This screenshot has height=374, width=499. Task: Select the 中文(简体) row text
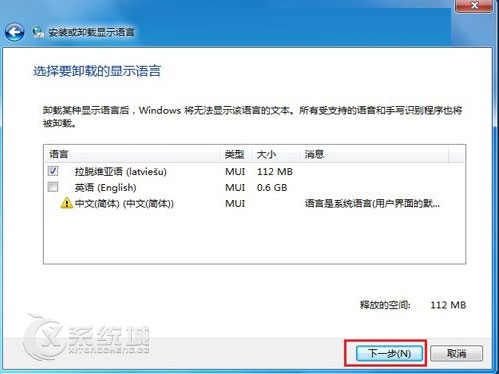point(124,203)
